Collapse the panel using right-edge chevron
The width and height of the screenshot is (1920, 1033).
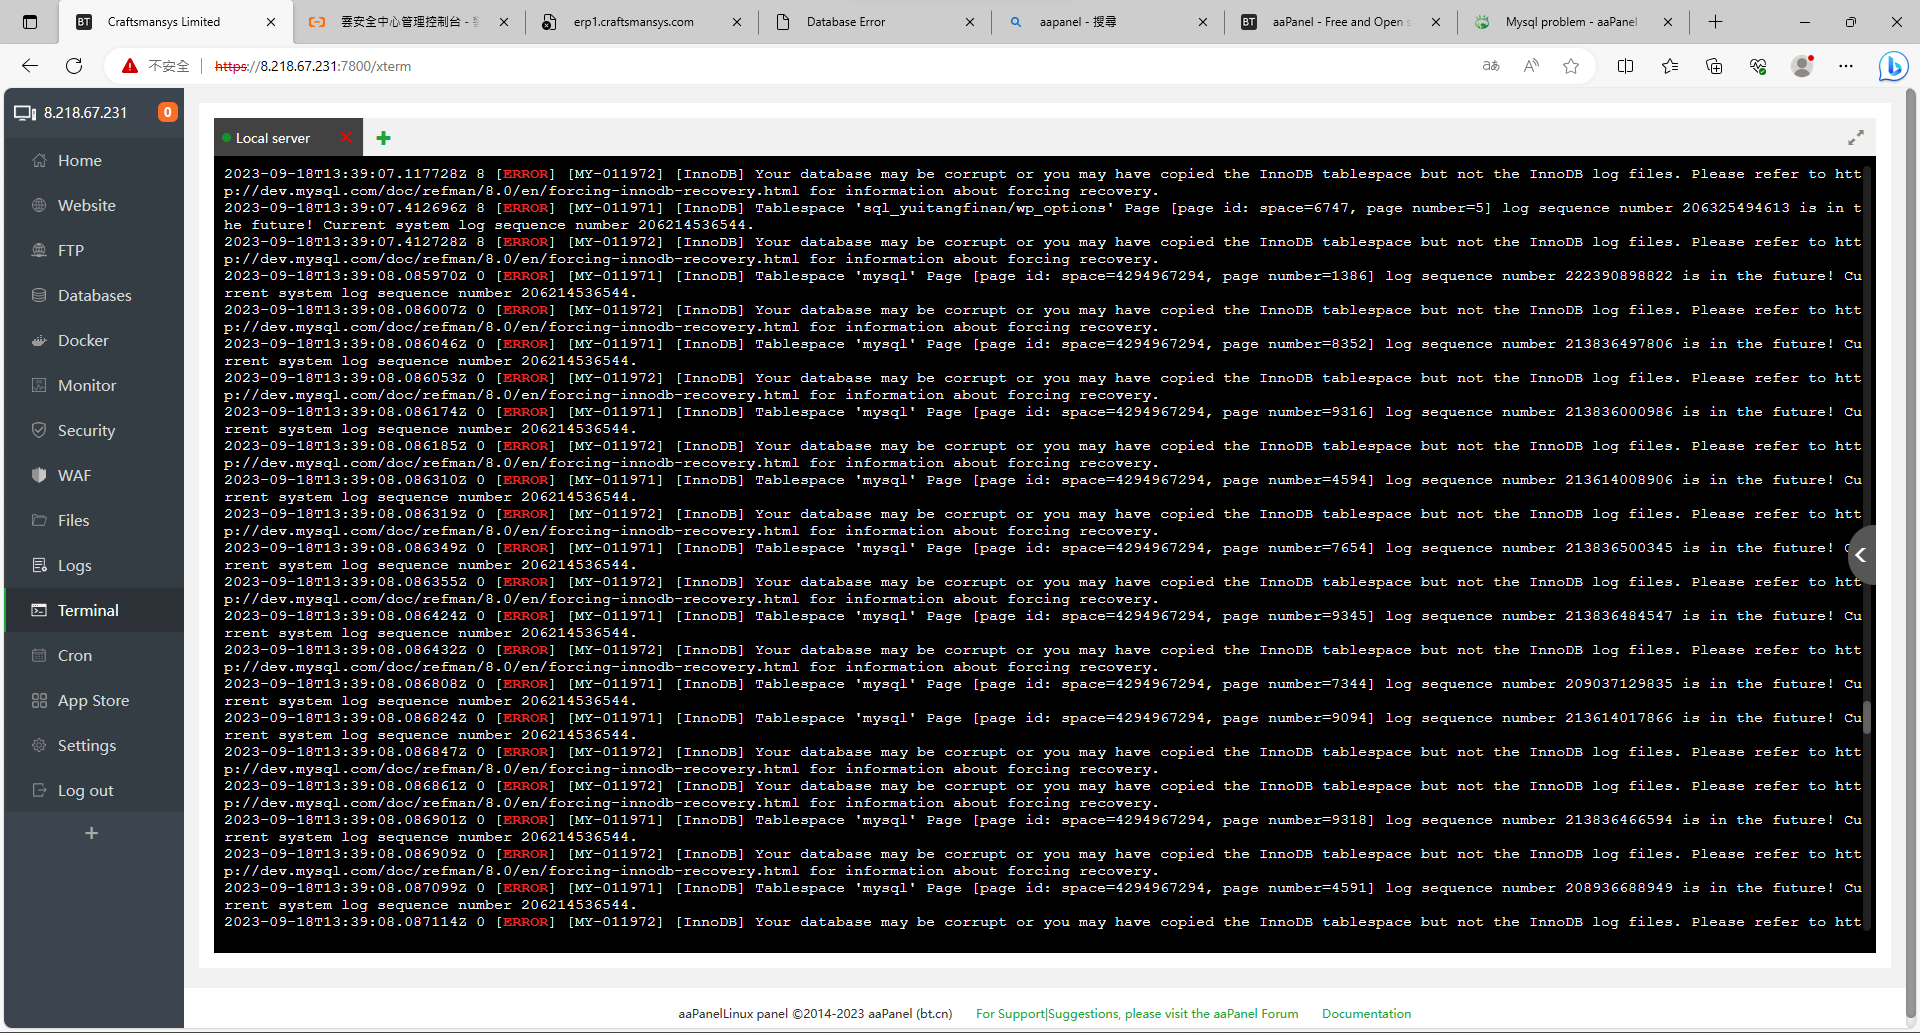point(1861,554)
